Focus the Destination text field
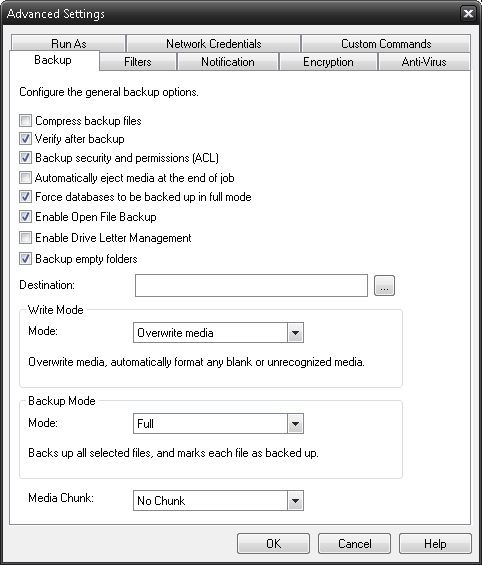This screenshot has height=565, width=482. click(x=251, y=286)
